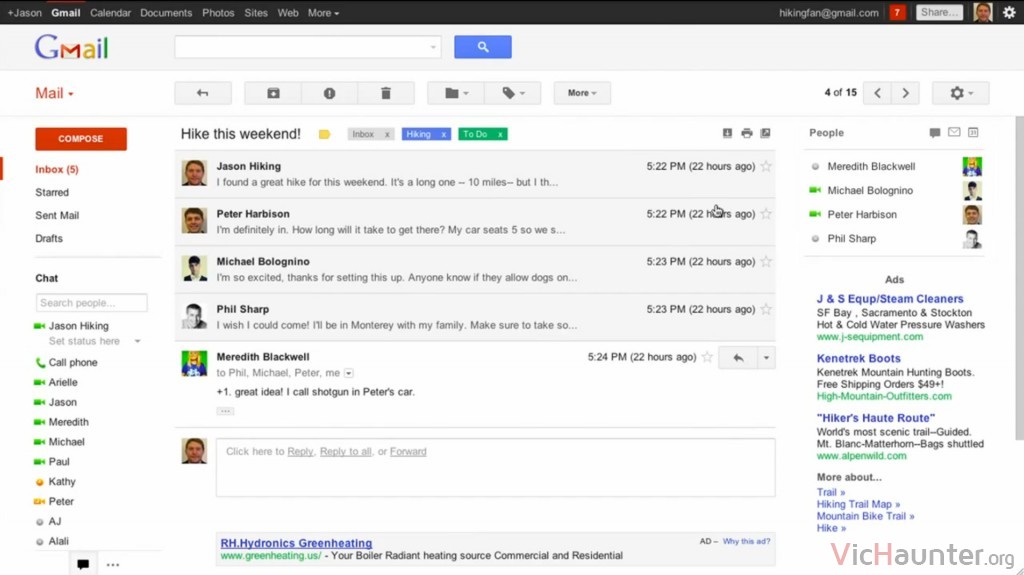Viewport: 1024px width, 575px height.
Task: Open the Labels tag dropdown
Action: click(513, 93)
